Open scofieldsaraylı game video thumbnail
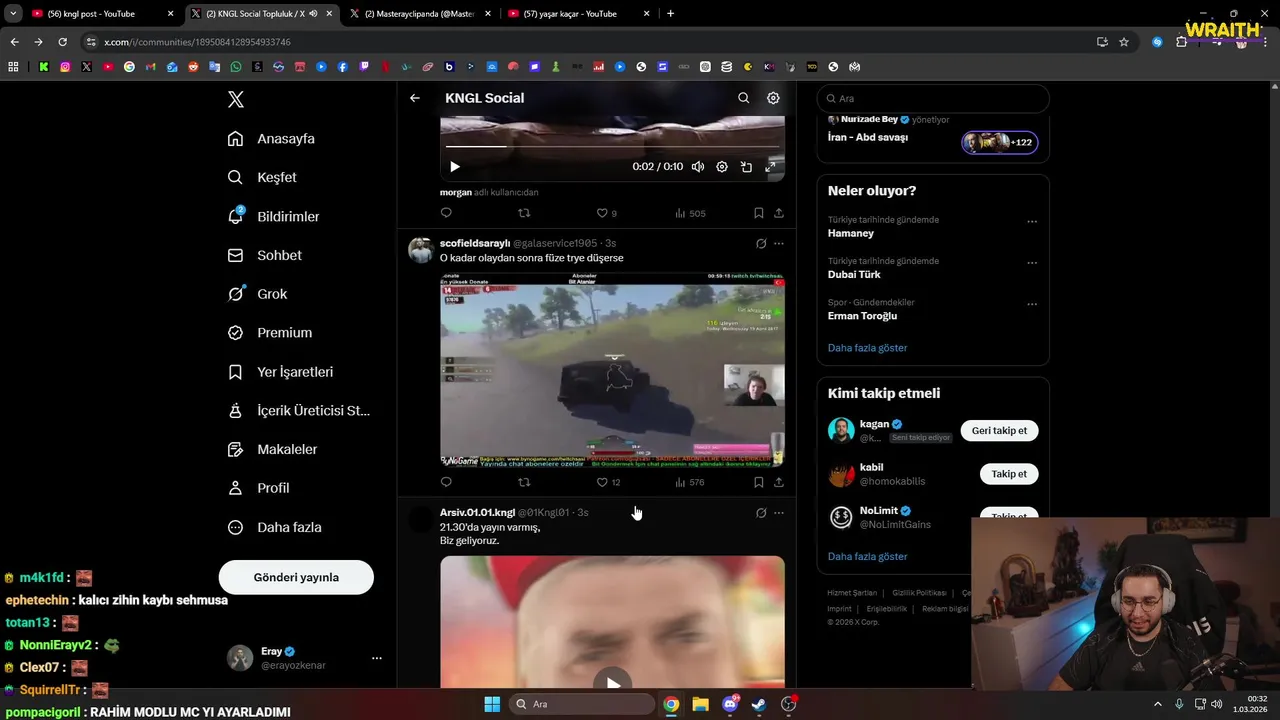The image size is (1280, 720). coord(612,371)
